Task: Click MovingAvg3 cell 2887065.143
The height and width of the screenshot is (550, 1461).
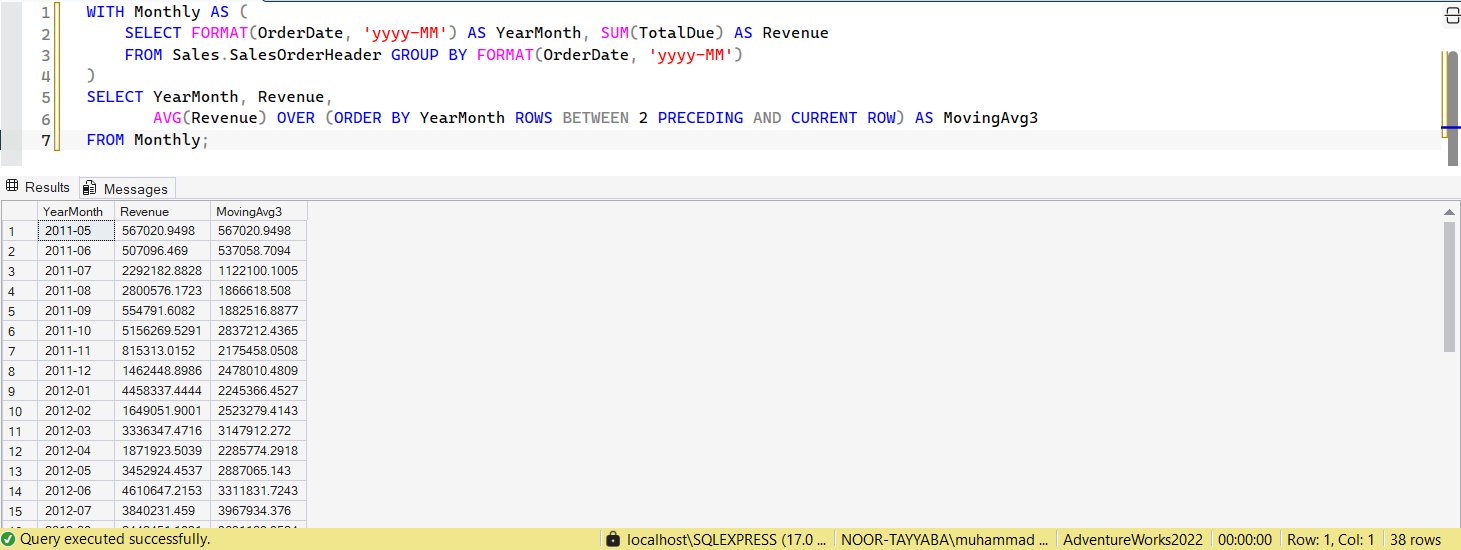Action: [x=258, y=471]
